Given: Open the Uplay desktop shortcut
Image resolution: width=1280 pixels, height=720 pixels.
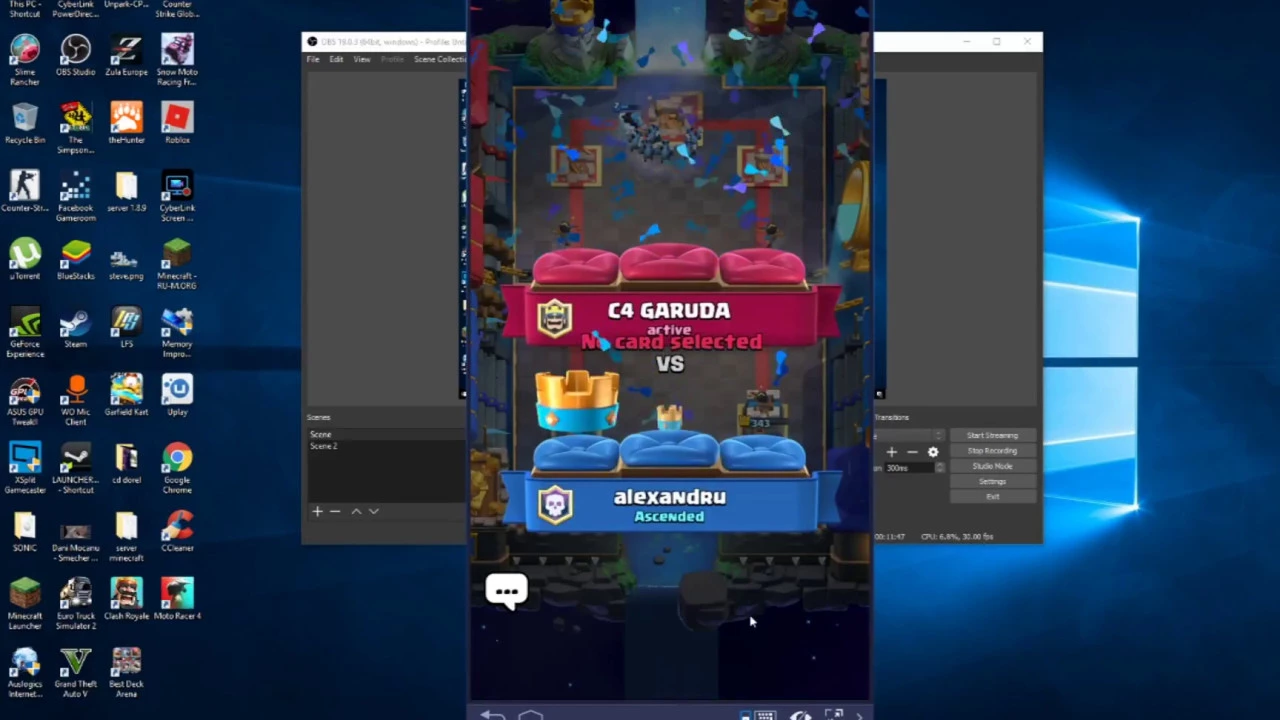Looking at the screenshot, I should [177, 395].
